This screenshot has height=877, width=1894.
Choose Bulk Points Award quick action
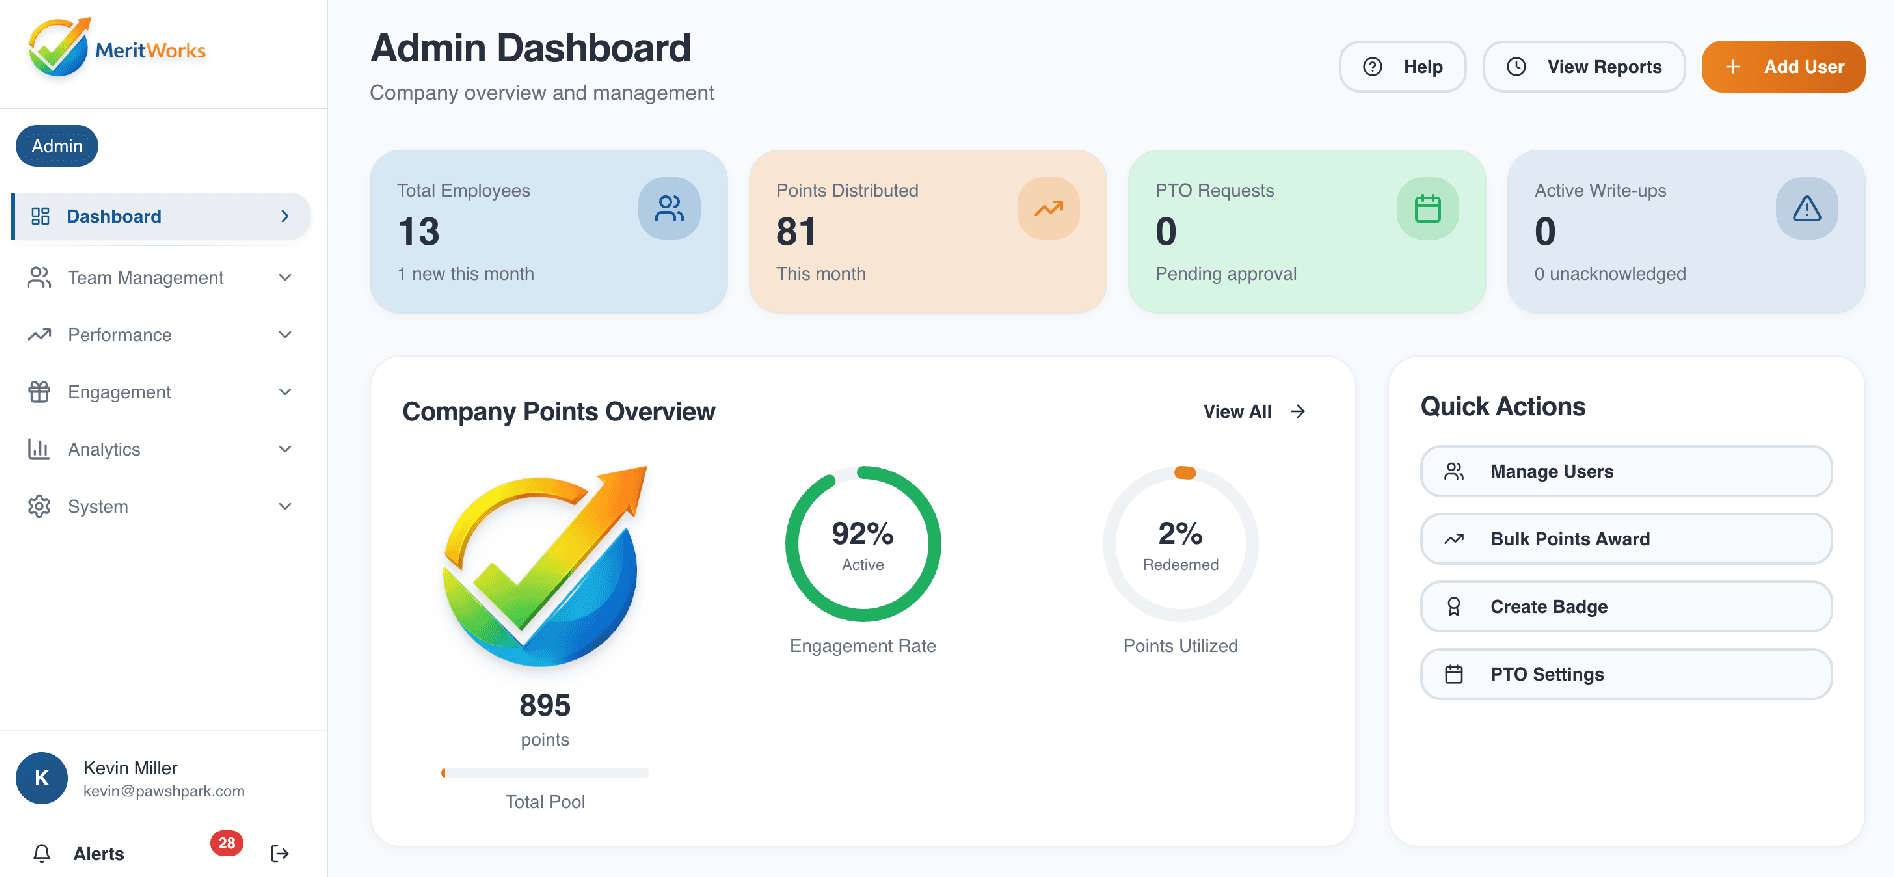[1625, 539]
